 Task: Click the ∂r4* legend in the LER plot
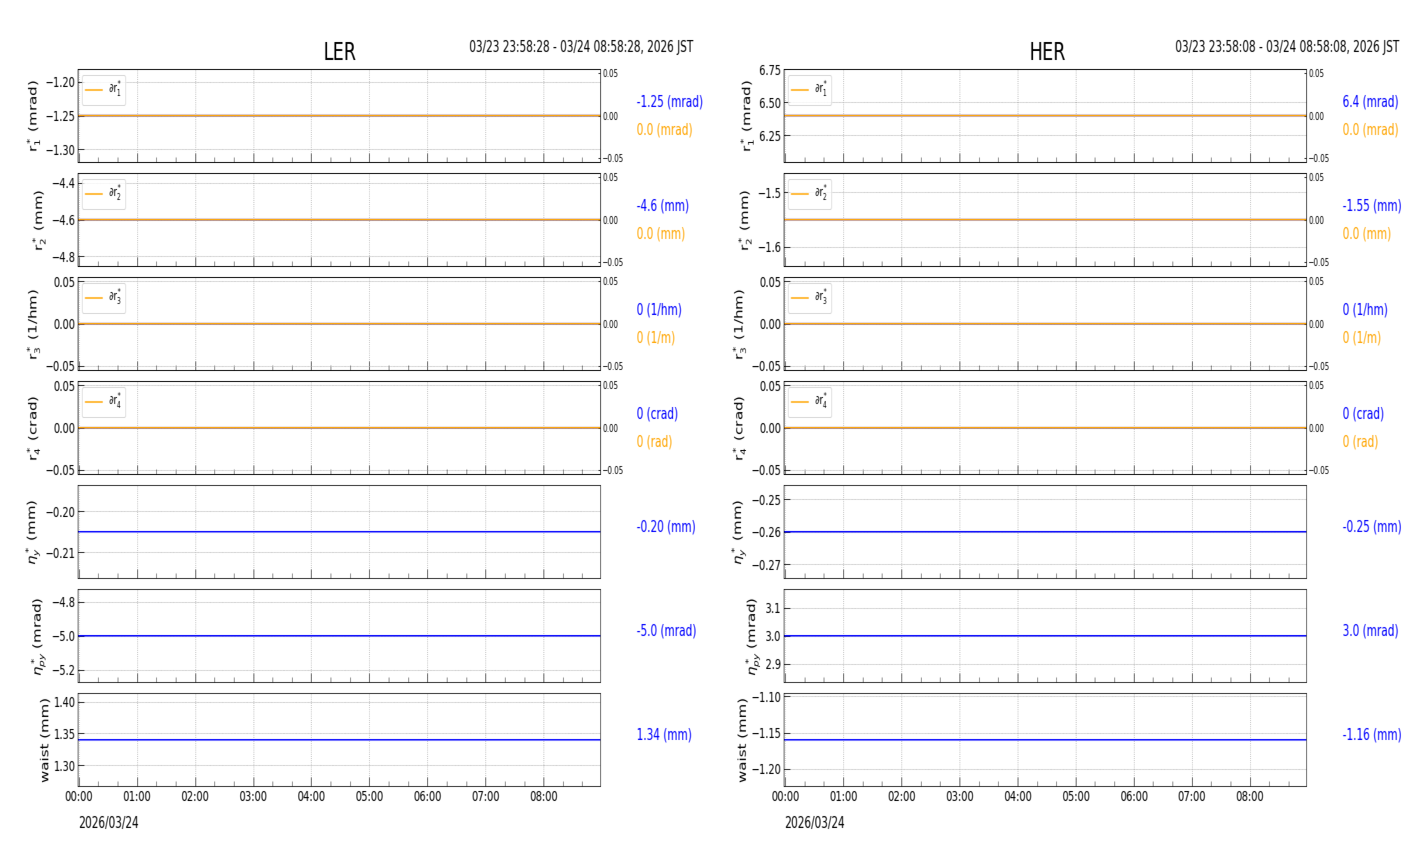(x=104, y=402)
